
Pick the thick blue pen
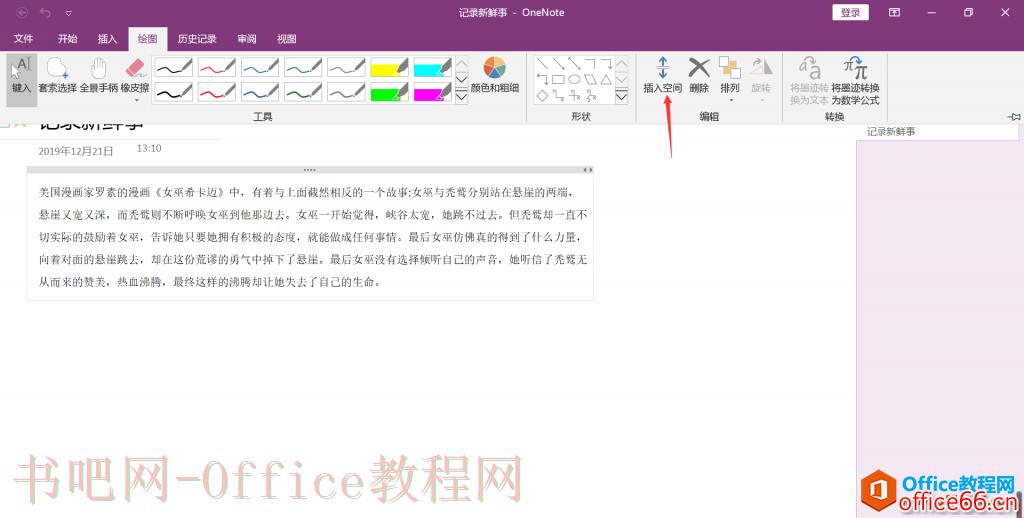260,91
